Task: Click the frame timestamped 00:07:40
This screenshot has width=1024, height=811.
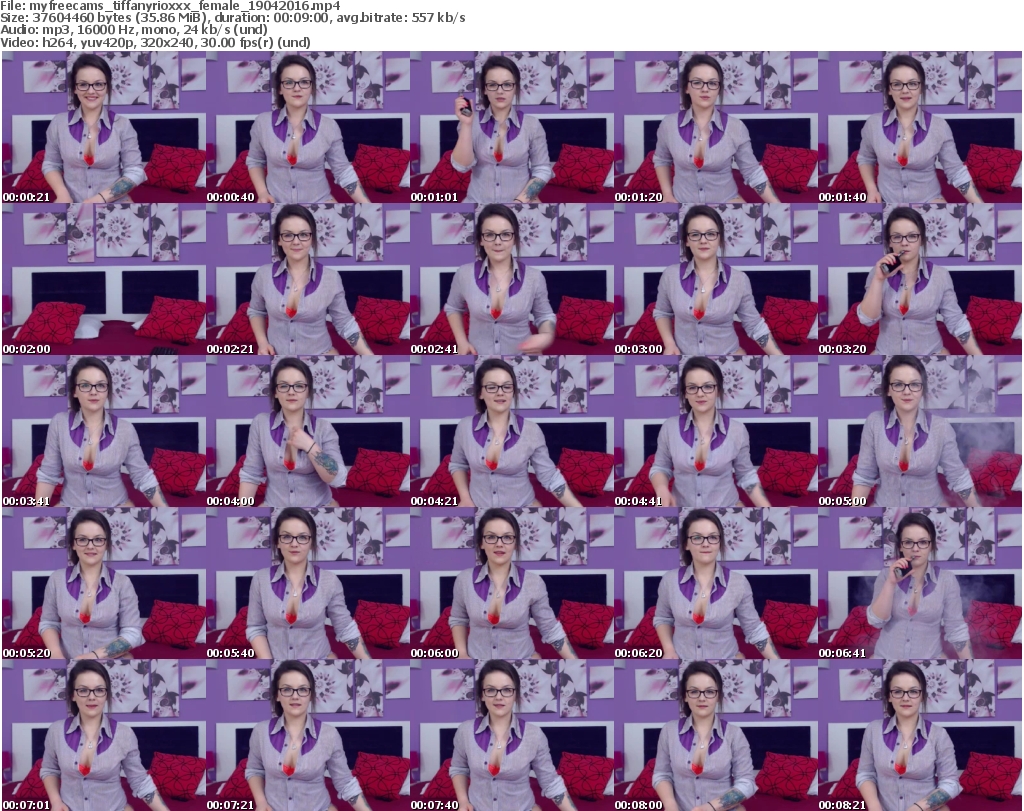Action: tap(512, 735)
